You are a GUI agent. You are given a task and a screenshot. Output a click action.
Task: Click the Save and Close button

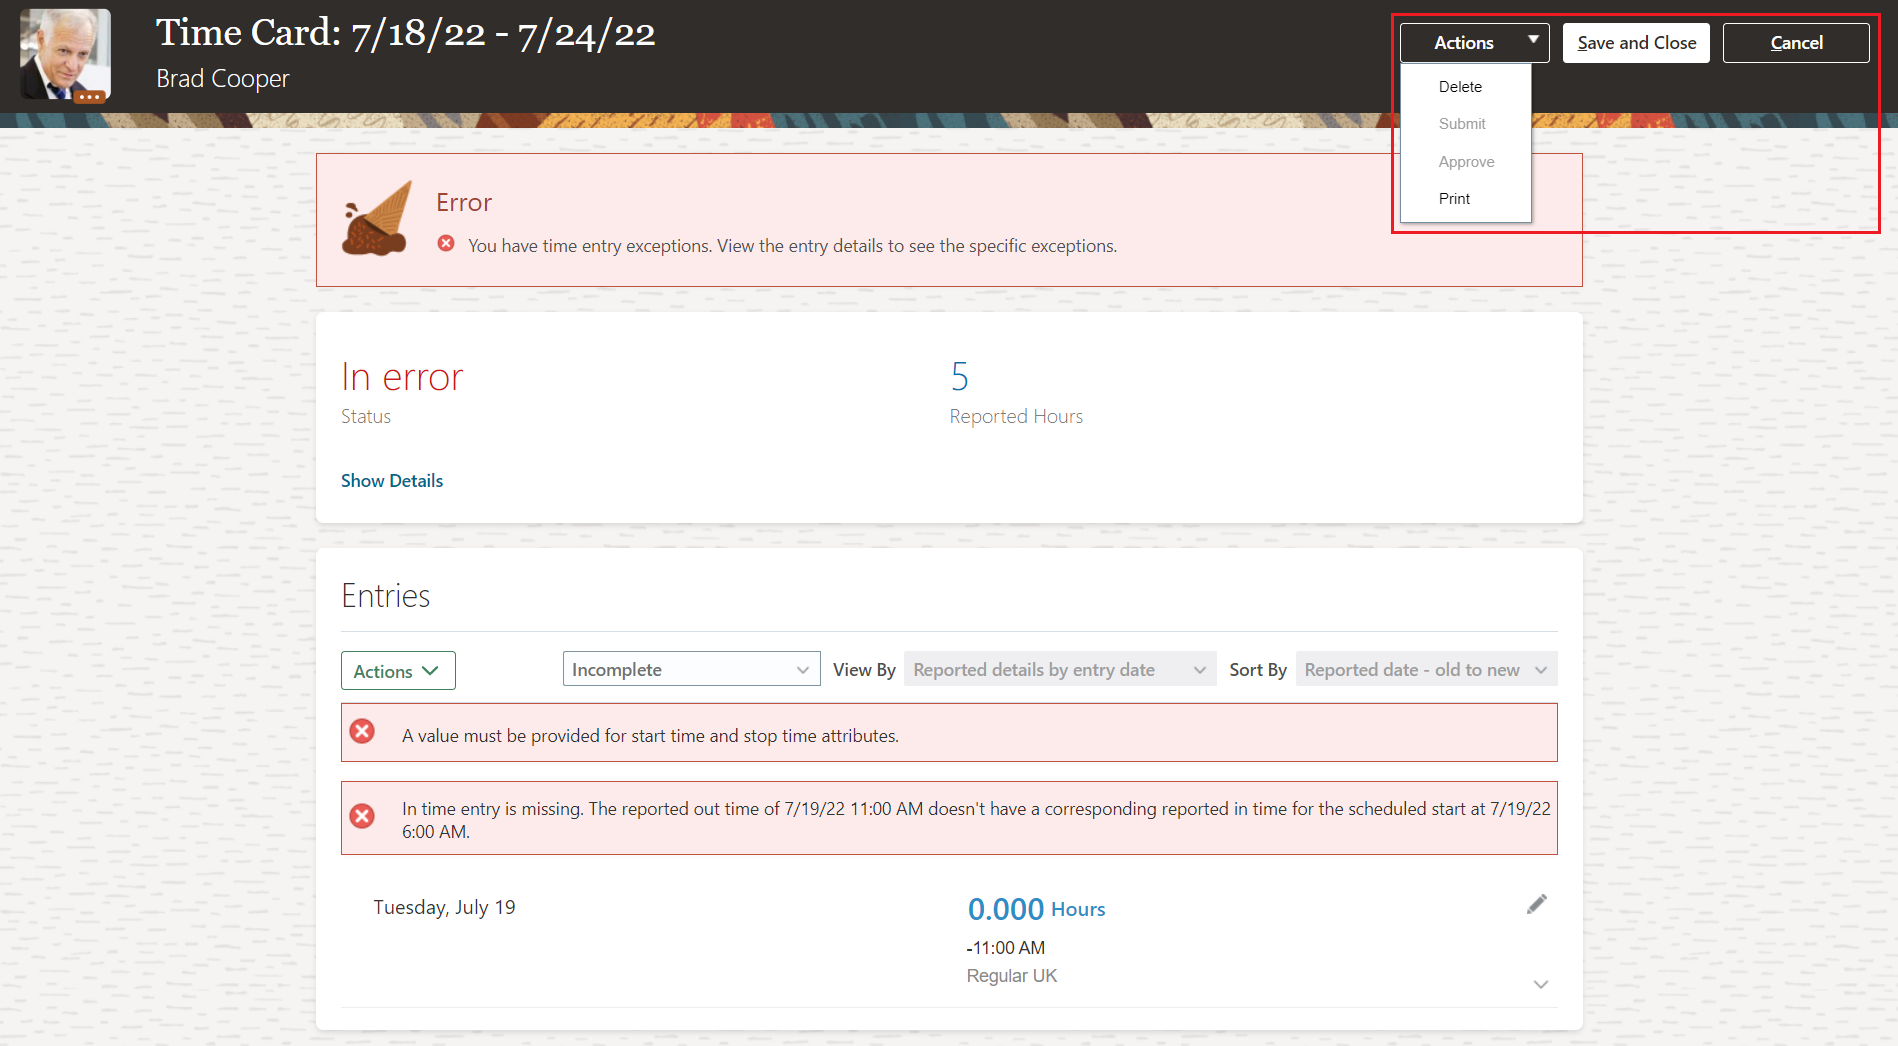tap(1636, 43)
